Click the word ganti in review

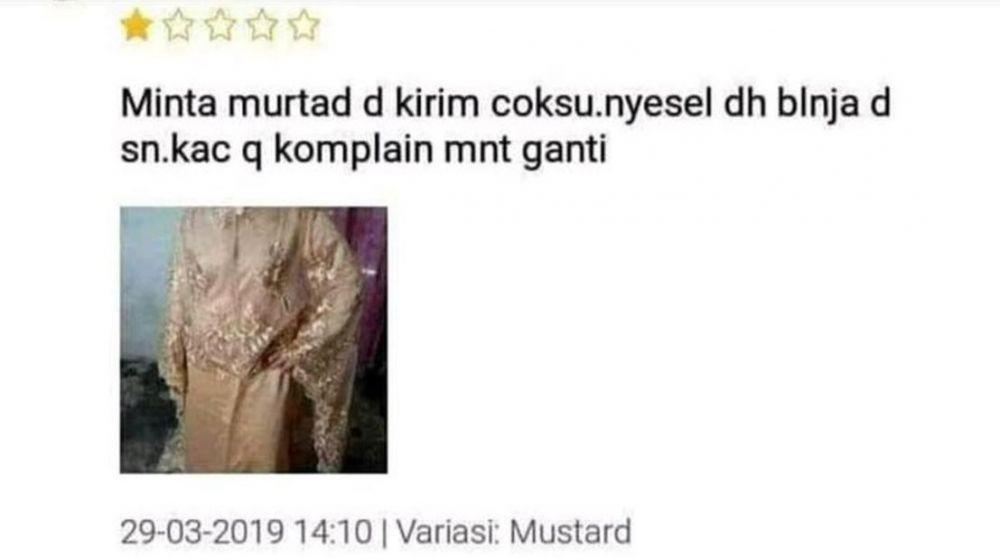[x=564, y=153]
